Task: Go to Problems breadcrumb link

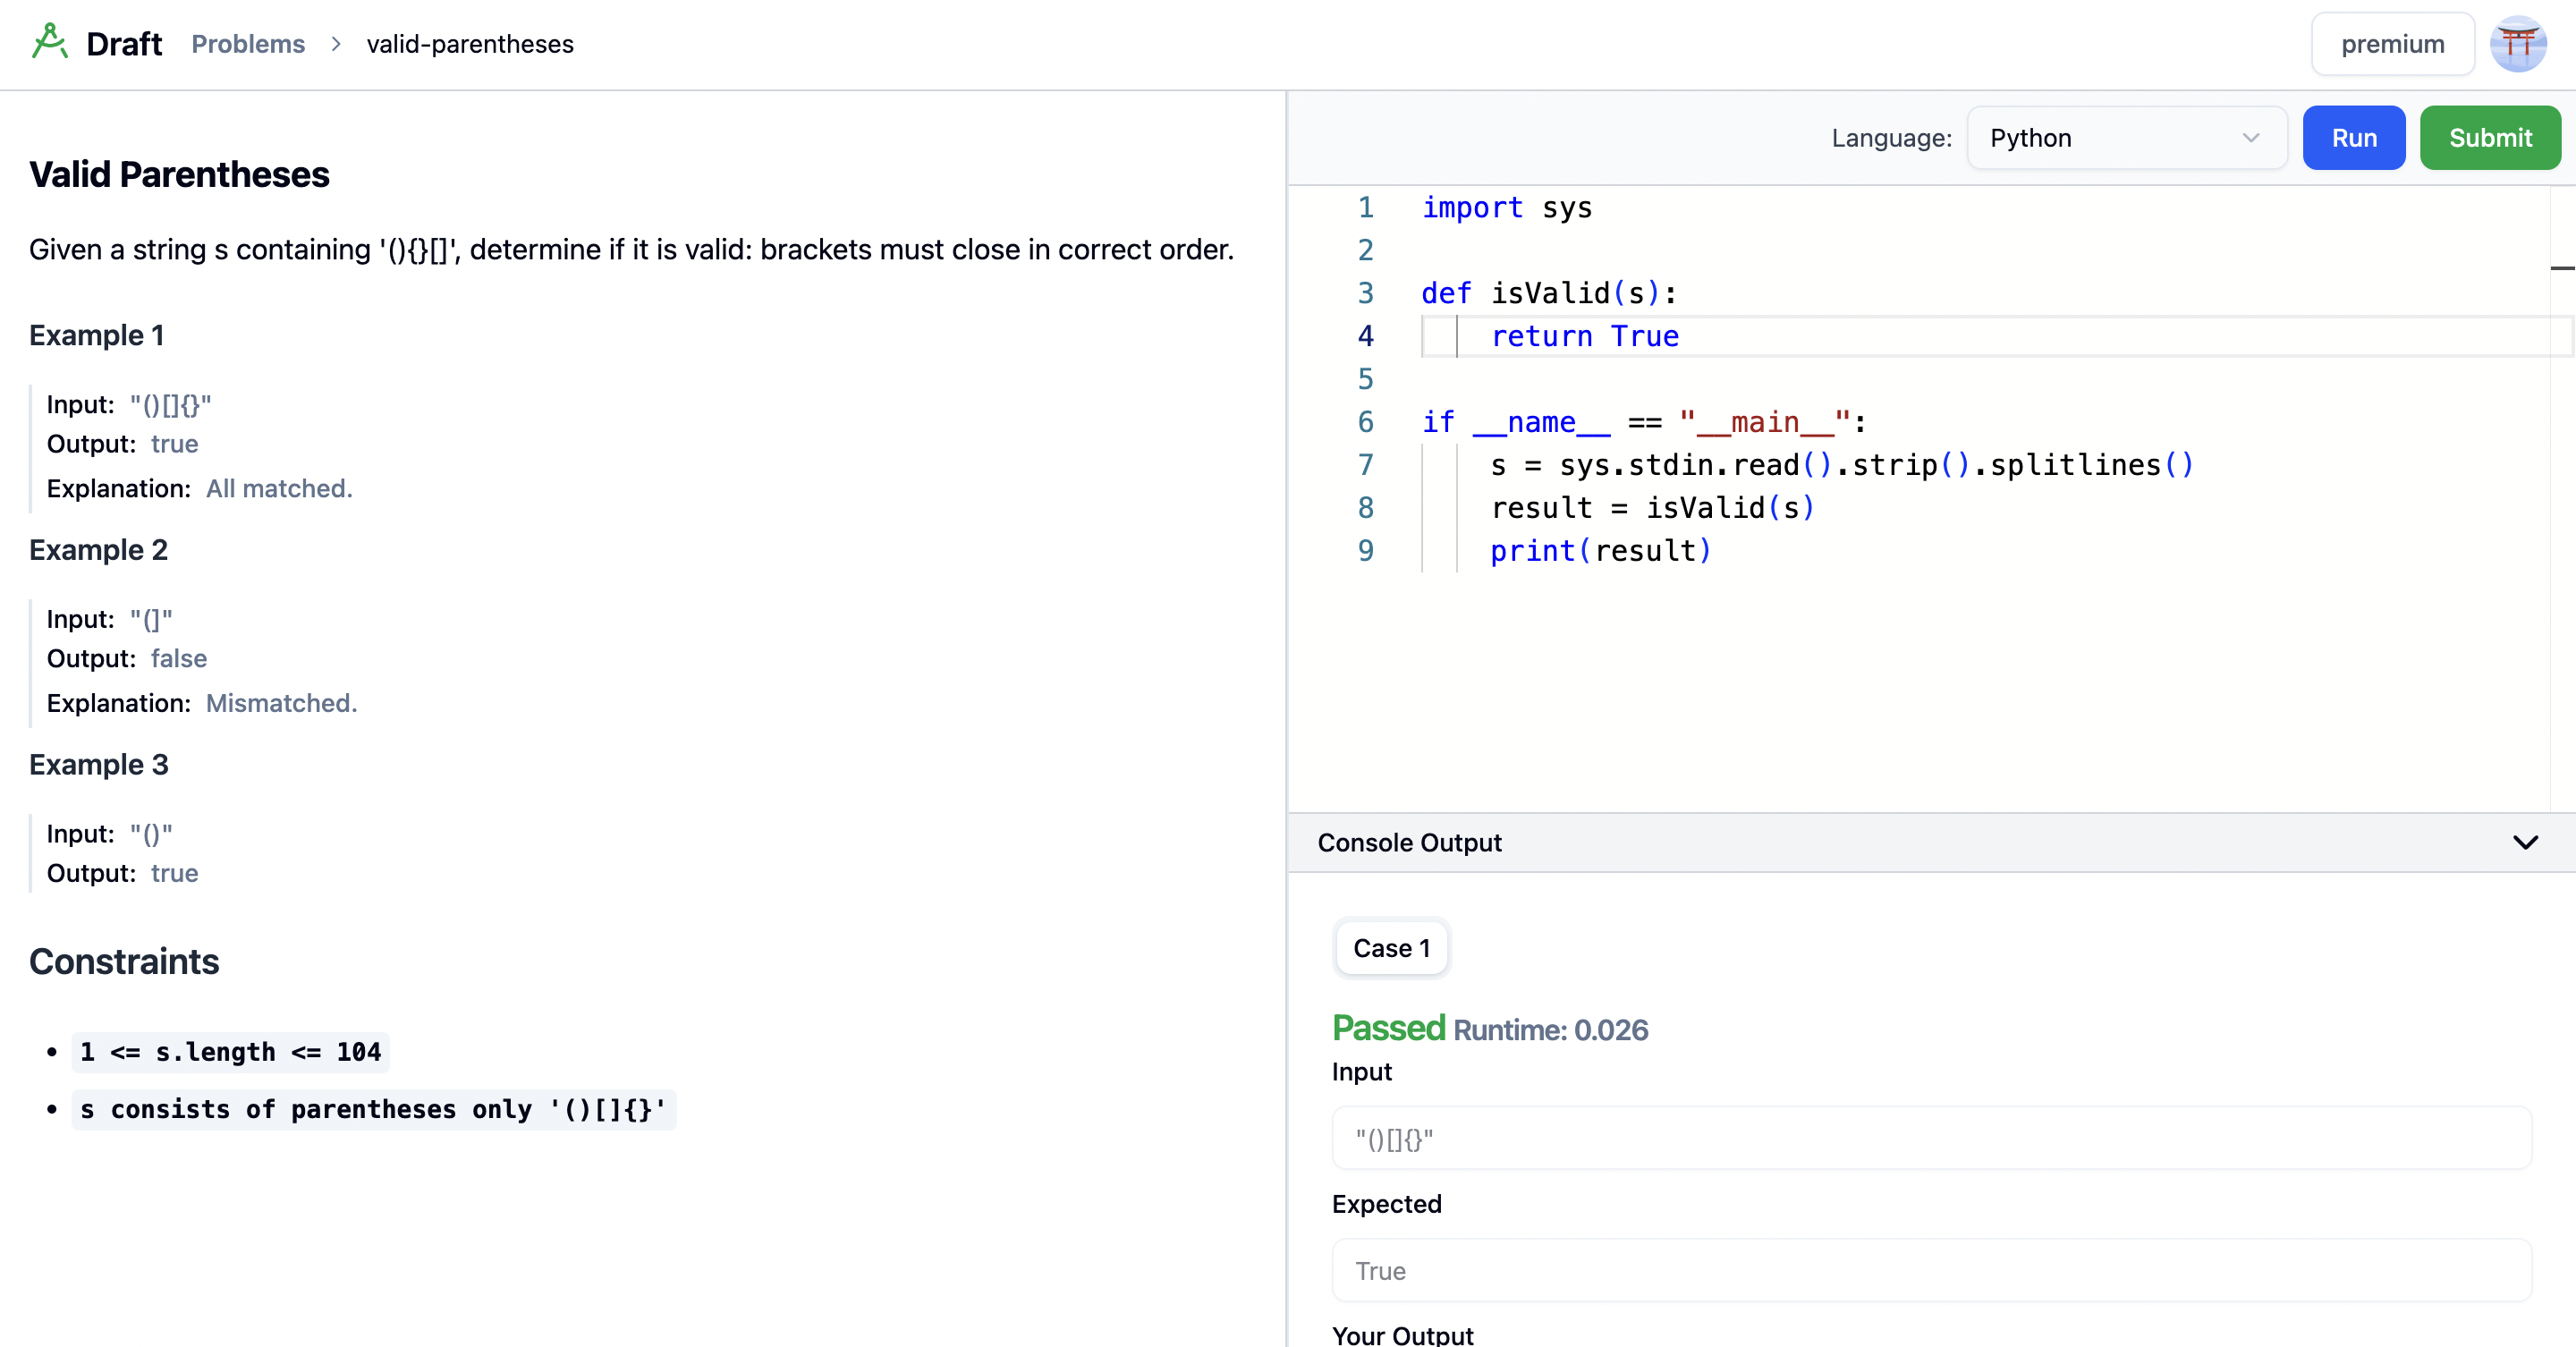Action: coord(248,44)
